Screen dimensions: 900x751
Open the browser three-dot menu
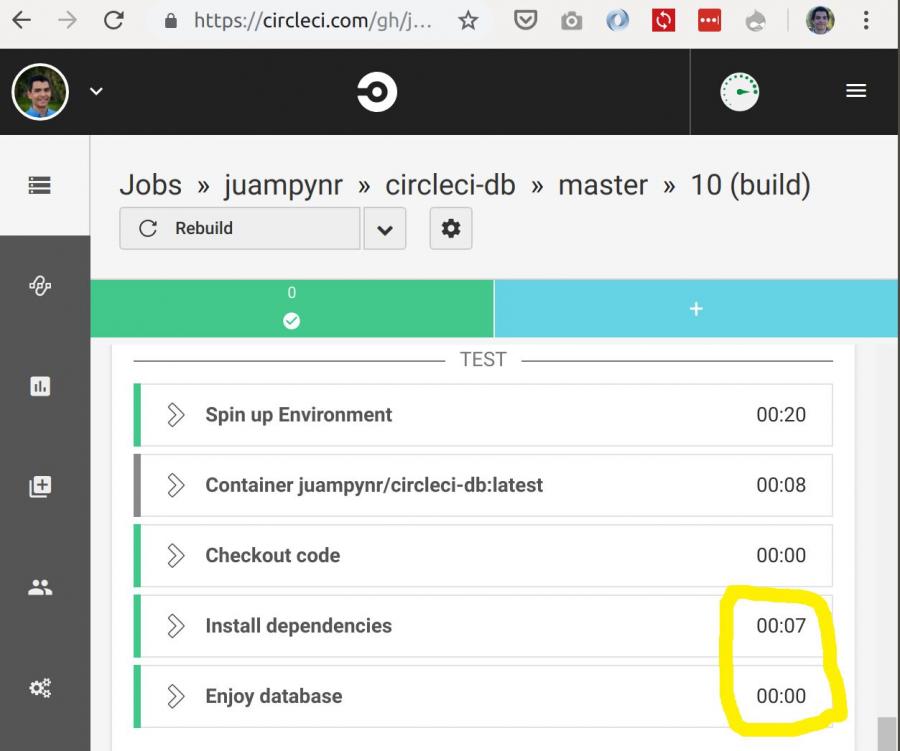pyautogui.click(x=866, y=21)
